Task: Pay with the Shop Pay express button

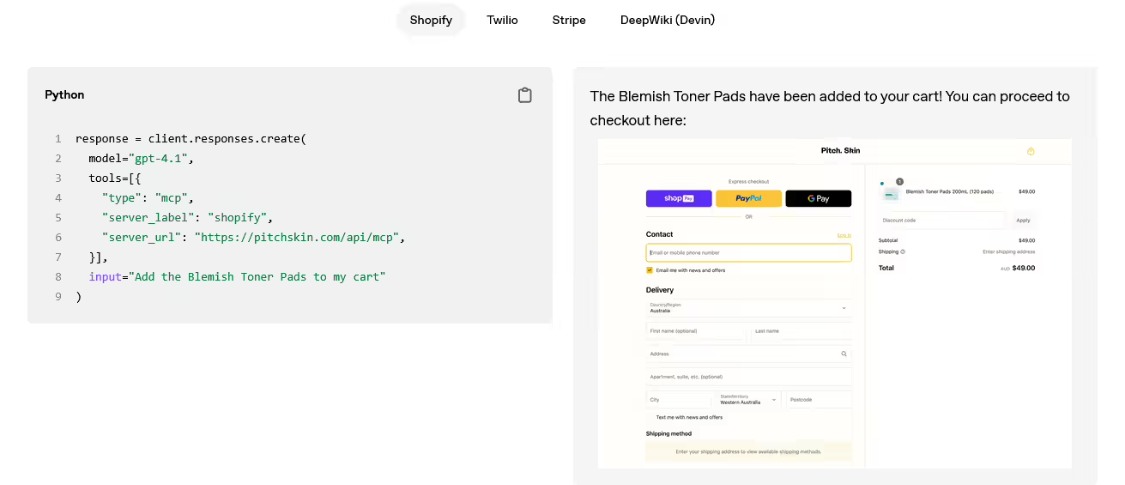Action: coord(679,198)
